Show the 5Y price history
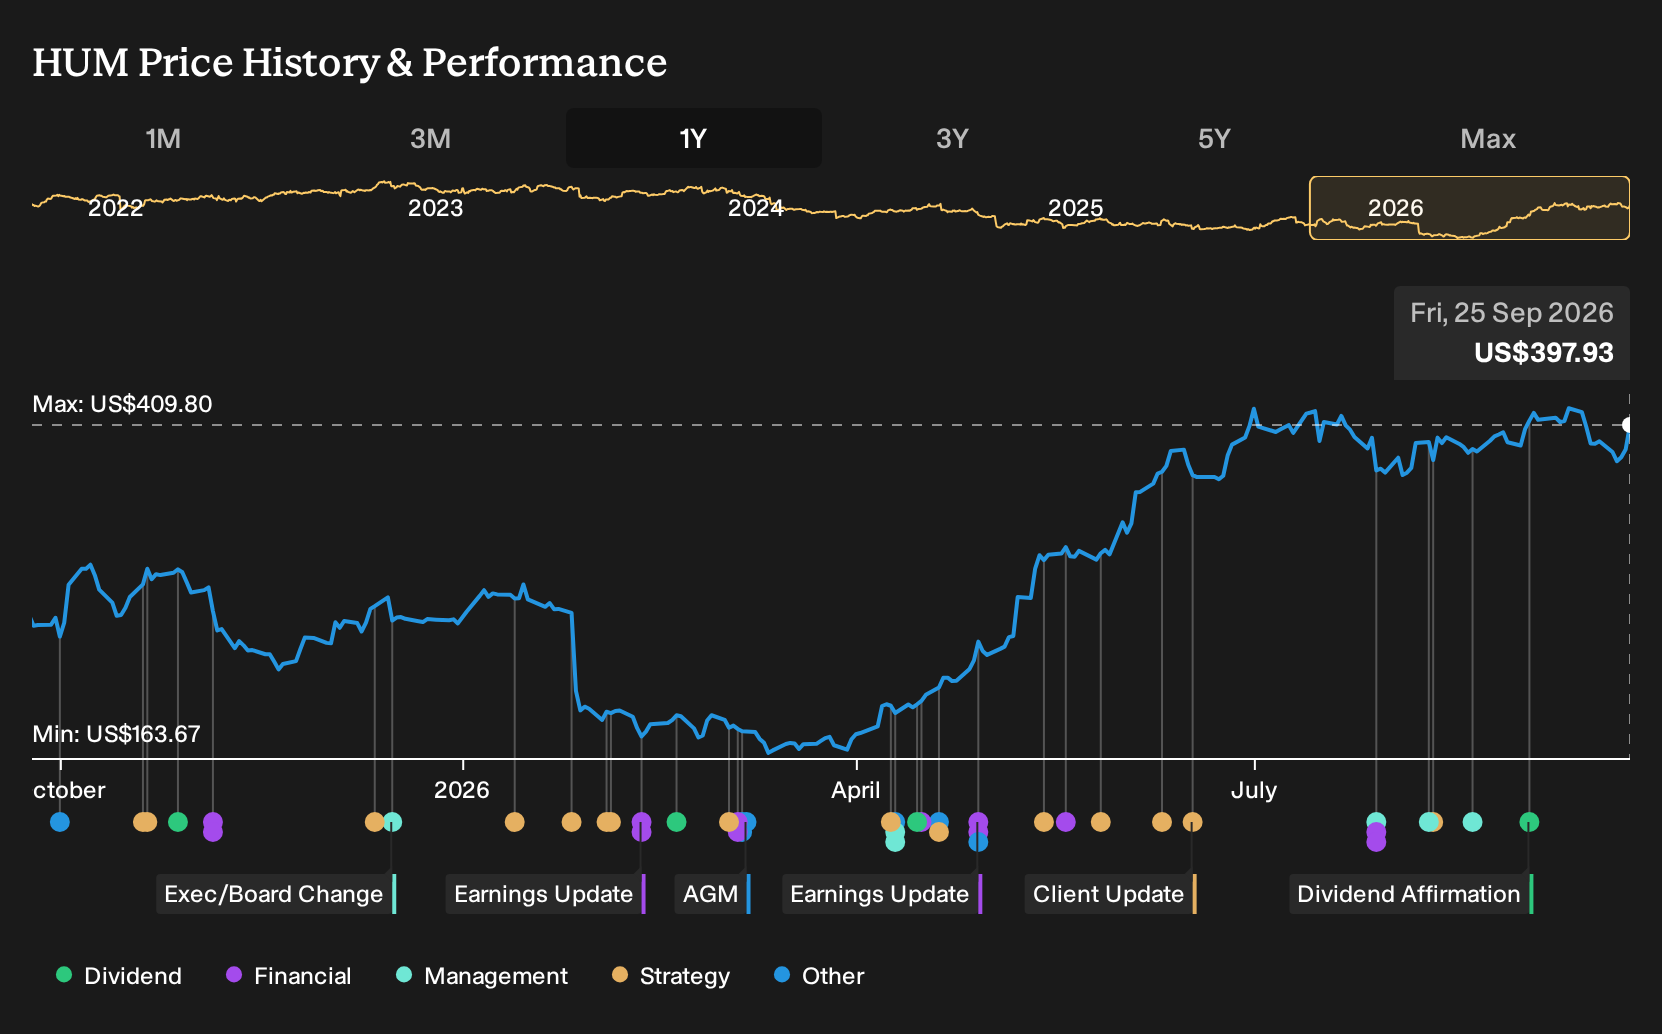Image resolution: width=1662 pixels, height=1034 pixels. (1214, 138)
